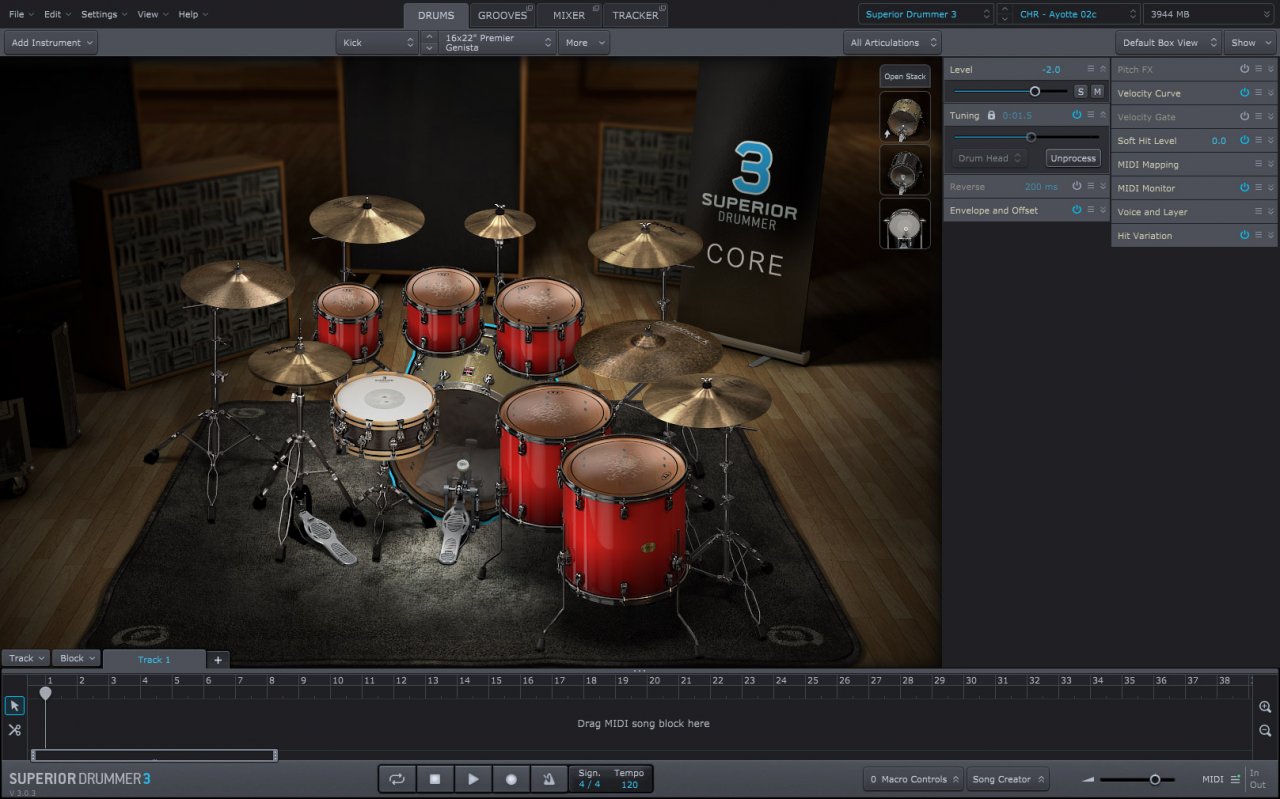Open the Level section menu icon
The width and height of the screenshot is (1280, 799).
click(x=1091, y=69)
